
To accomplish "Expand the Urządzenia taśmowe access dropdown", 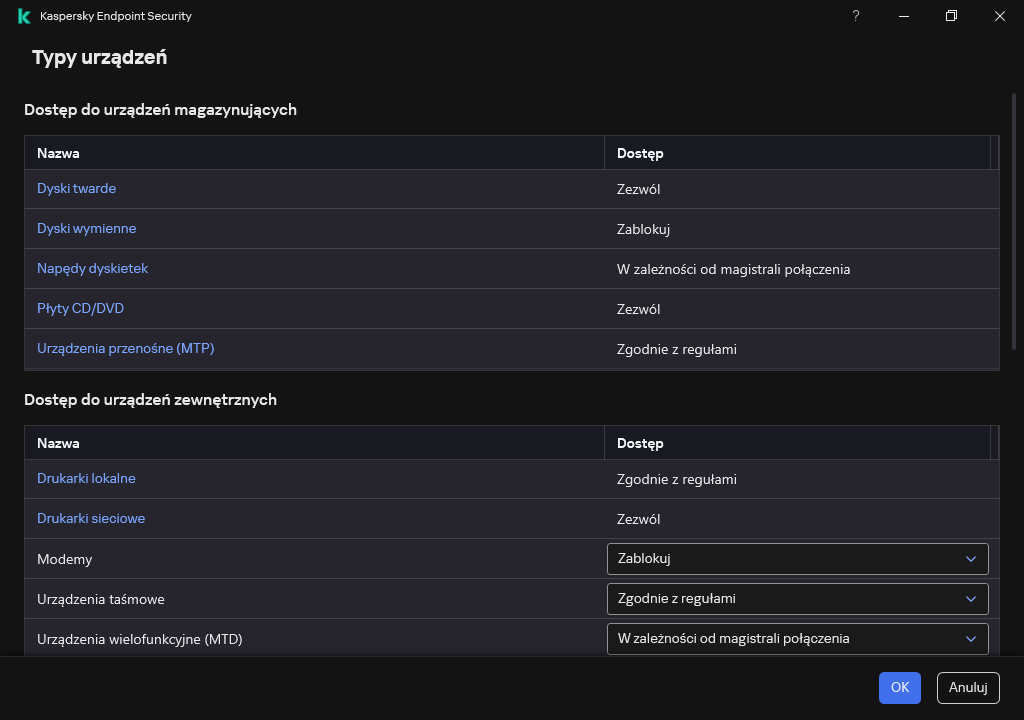I will 797,599.
